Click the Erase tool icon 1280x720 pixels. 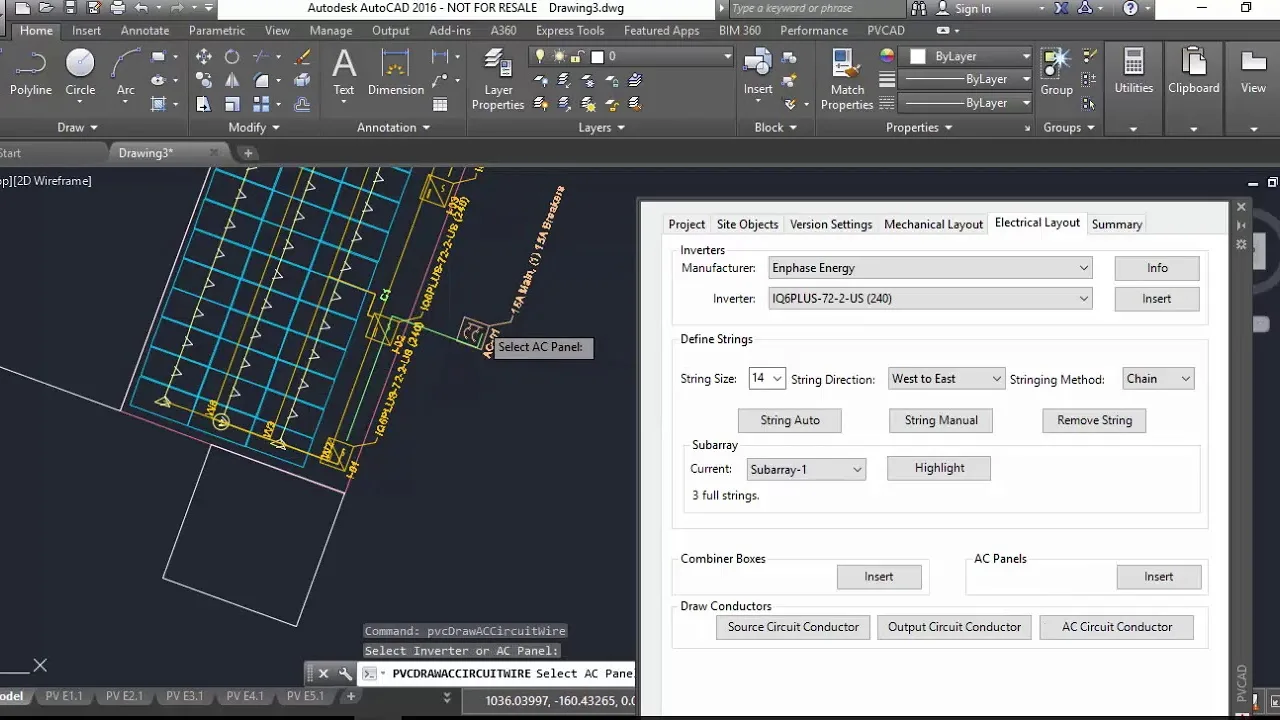301,57
